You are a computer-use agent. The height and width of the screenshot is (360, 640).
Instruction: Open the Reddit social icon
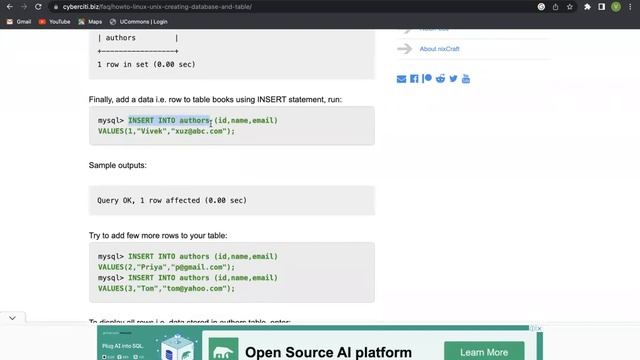440,78
